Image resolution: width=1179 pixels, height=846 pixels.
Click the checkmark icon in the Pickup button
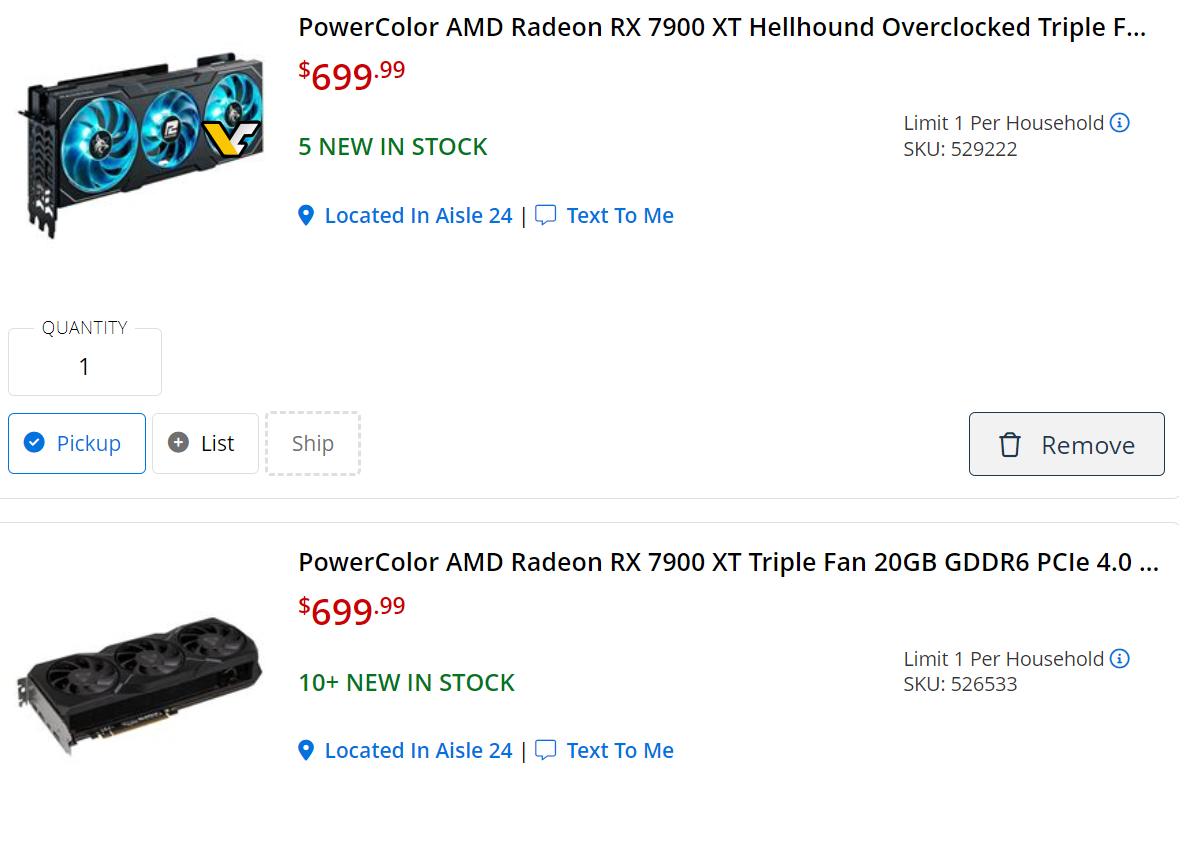click(34, 443)
